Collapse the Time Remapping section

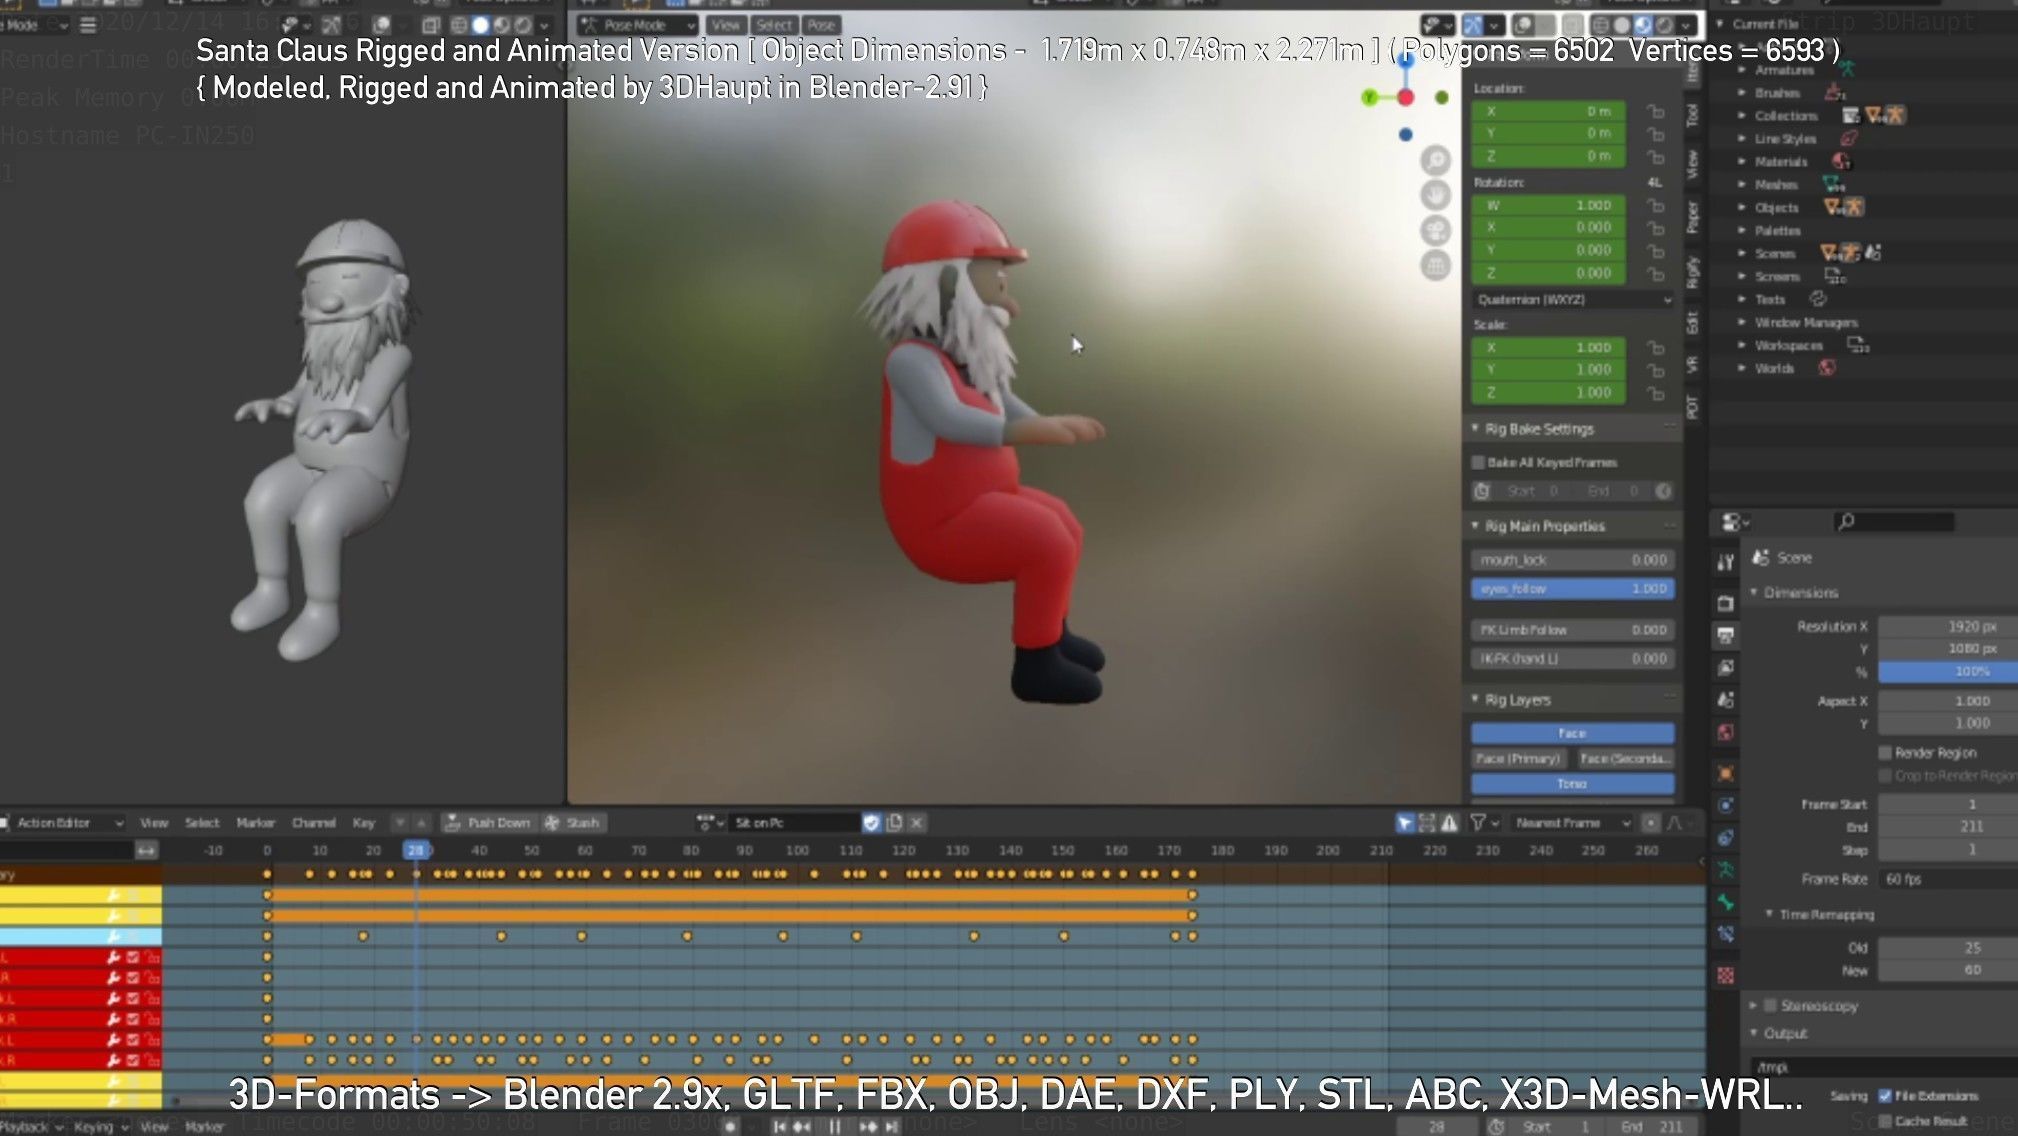pos(1770,914)
